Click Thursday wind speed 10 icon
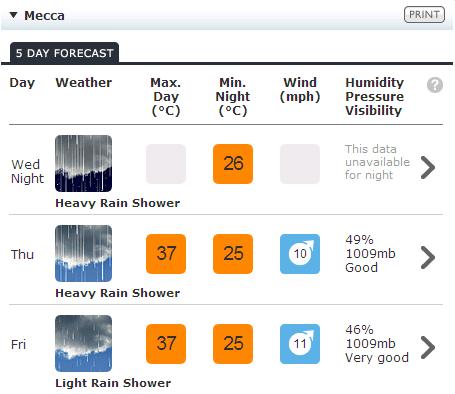The width and height of the screenshot is (455, 394). pyautogui.click(x=300, y=254)
